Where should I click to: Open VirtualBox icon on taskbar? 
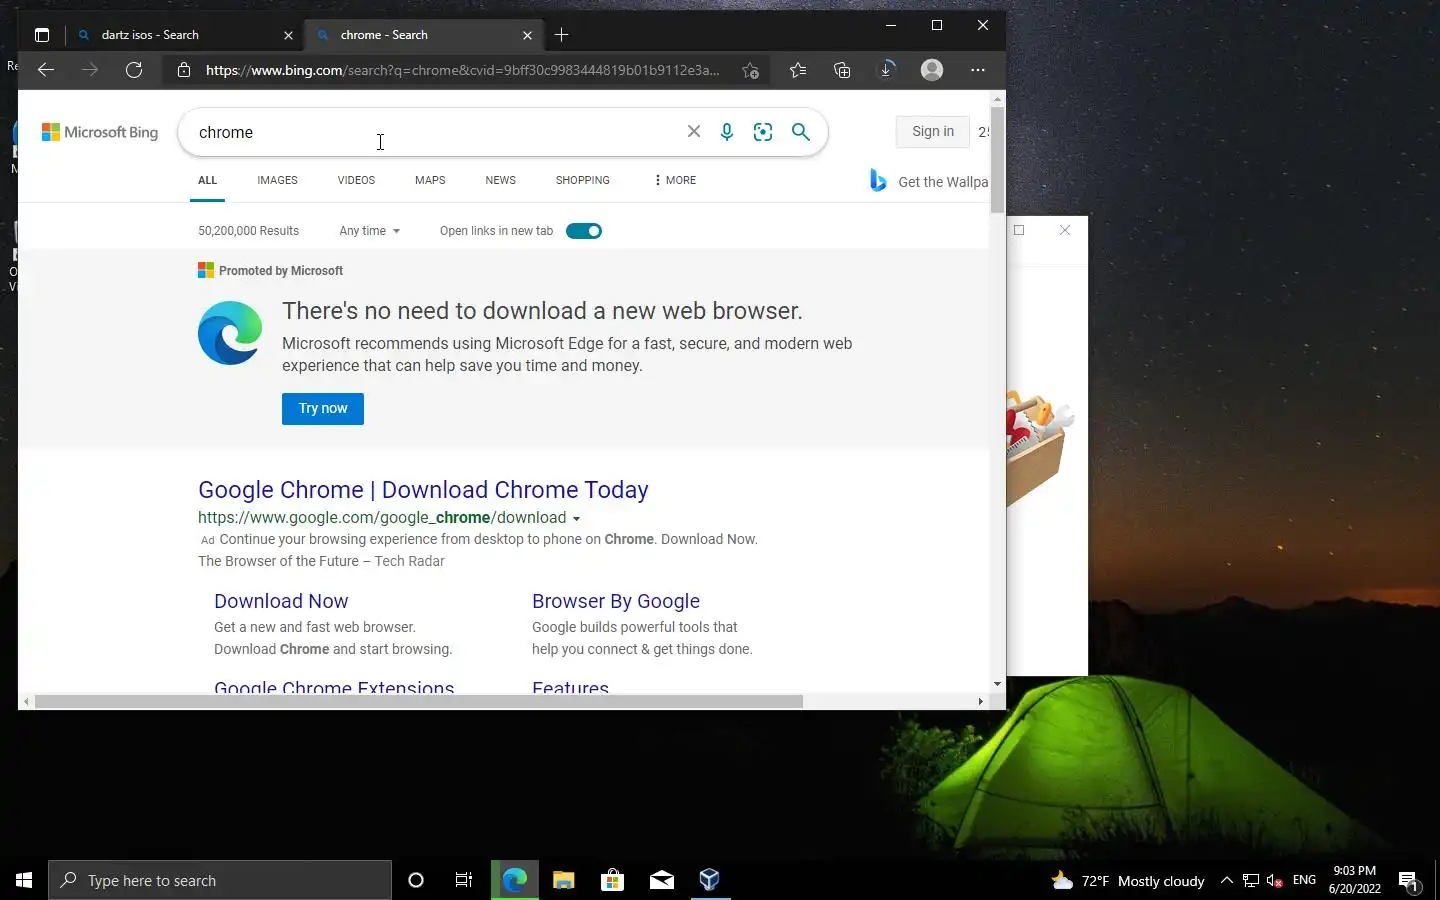coord(710,880)
